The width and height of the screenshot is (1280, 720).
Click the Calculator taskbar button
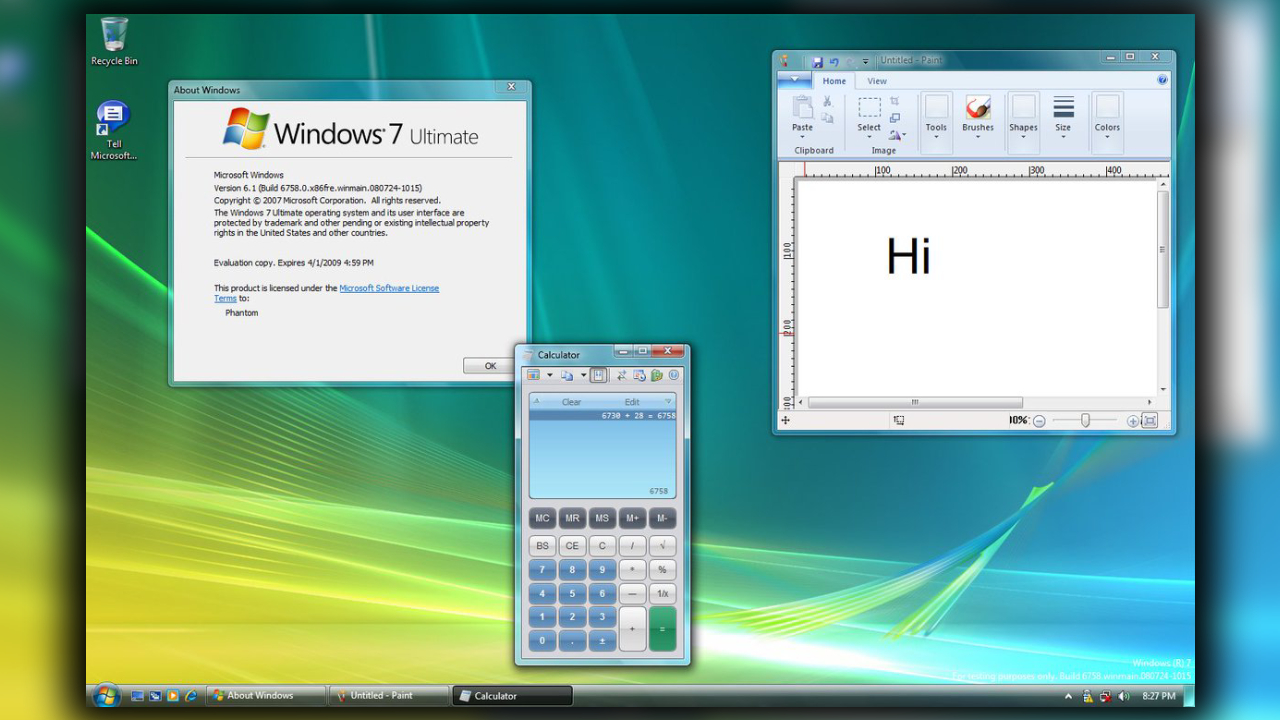pyautogui.click(x=511, y=695)
